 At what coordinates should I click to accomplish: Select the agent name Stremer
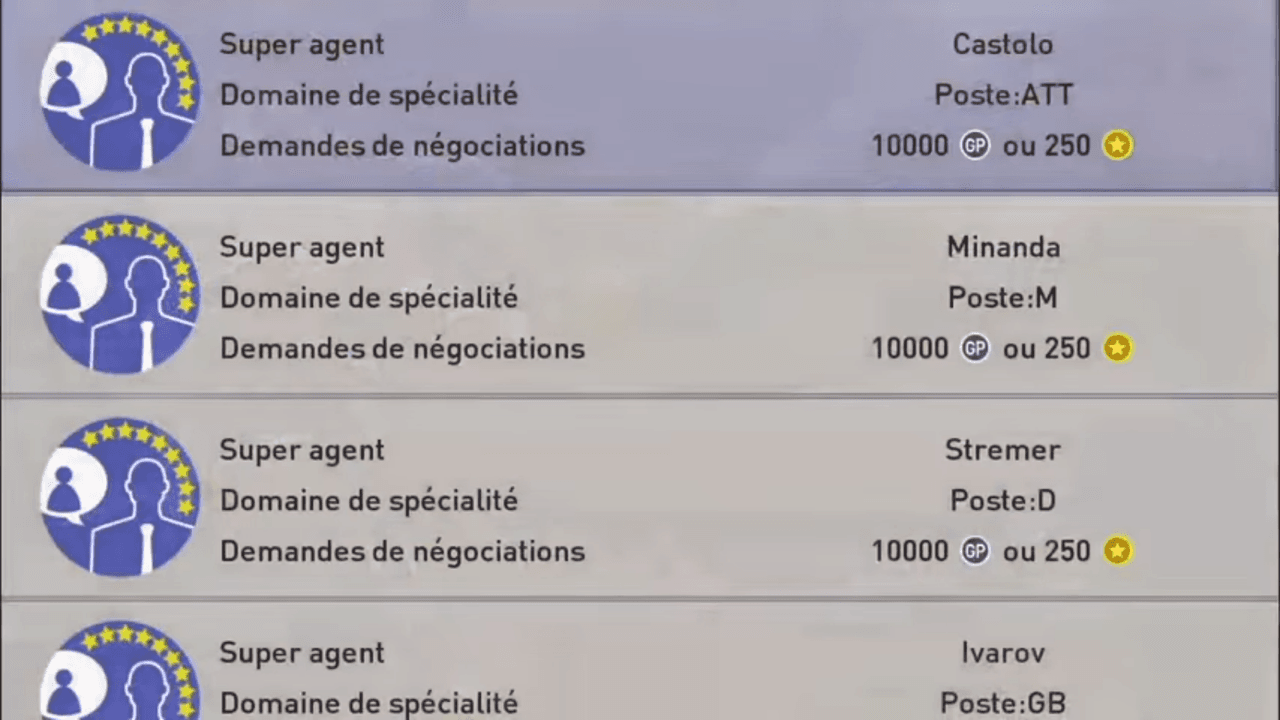point(1002,450)
